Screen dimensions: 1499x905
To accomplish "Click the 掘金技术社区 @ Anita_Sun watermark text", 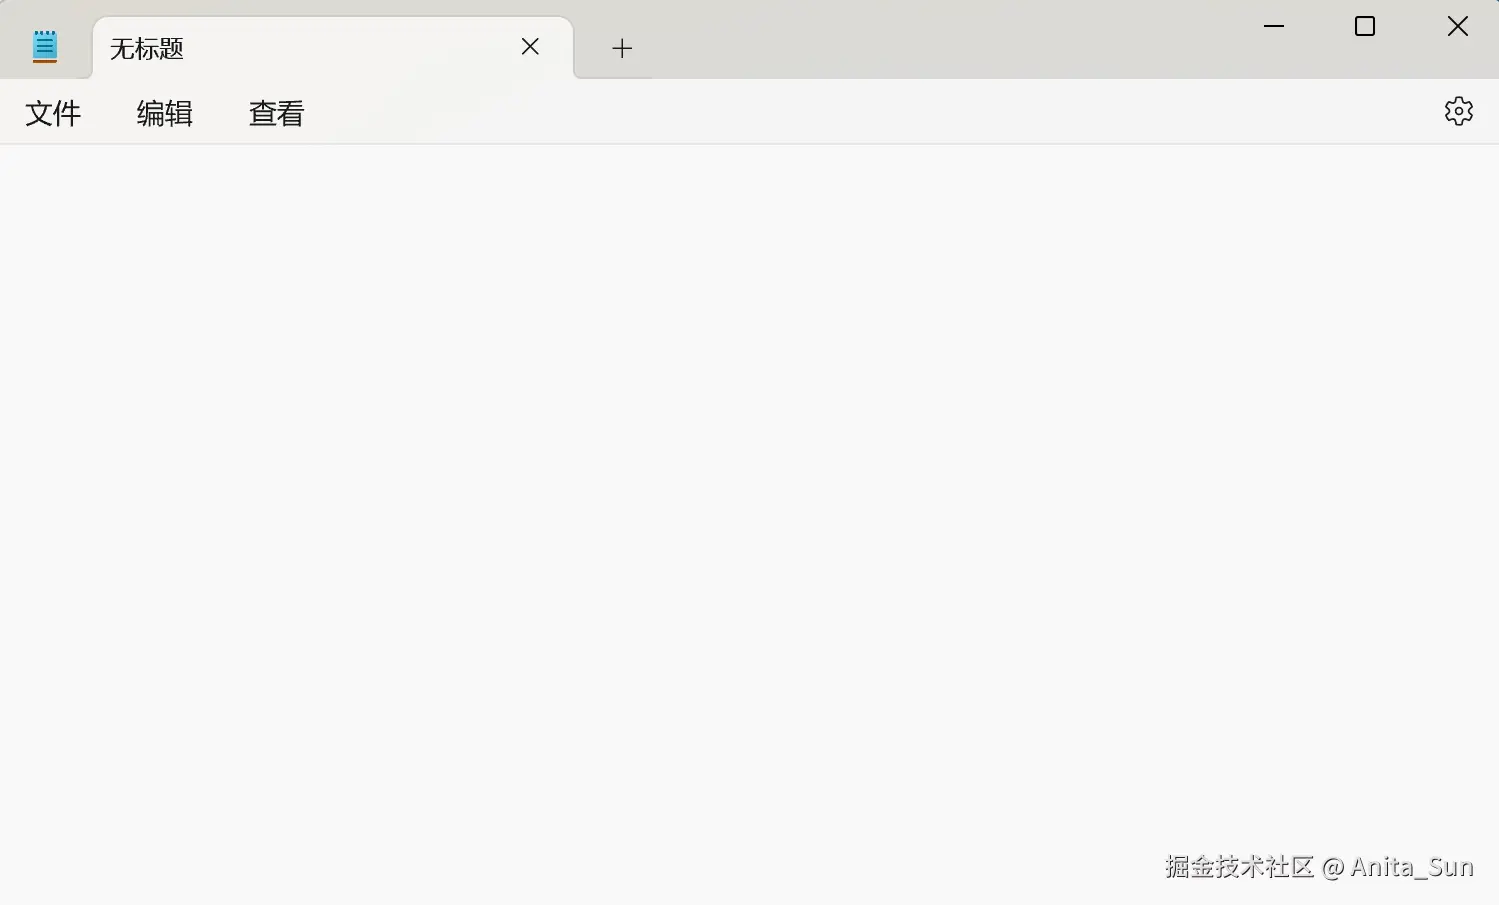I will [1319, 866].
